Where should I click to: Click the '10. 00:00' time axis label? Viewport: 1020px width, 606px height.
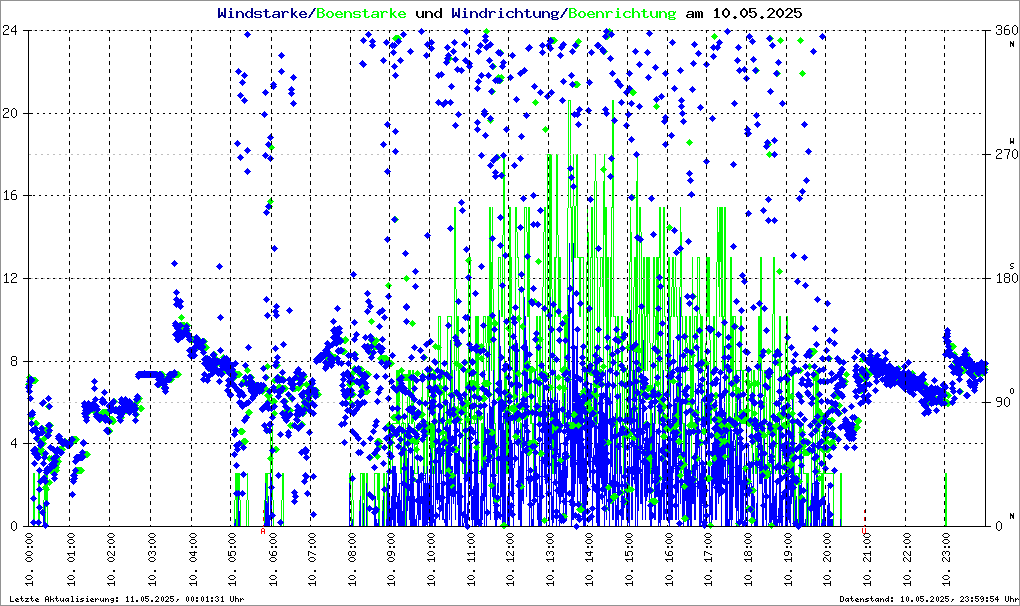30,560
